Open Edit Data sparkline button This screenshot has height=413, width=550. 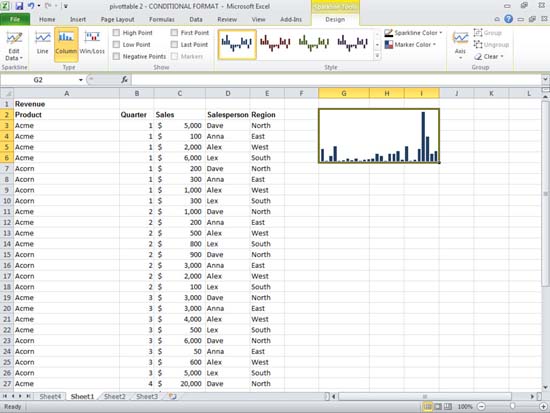pos(14,46)
